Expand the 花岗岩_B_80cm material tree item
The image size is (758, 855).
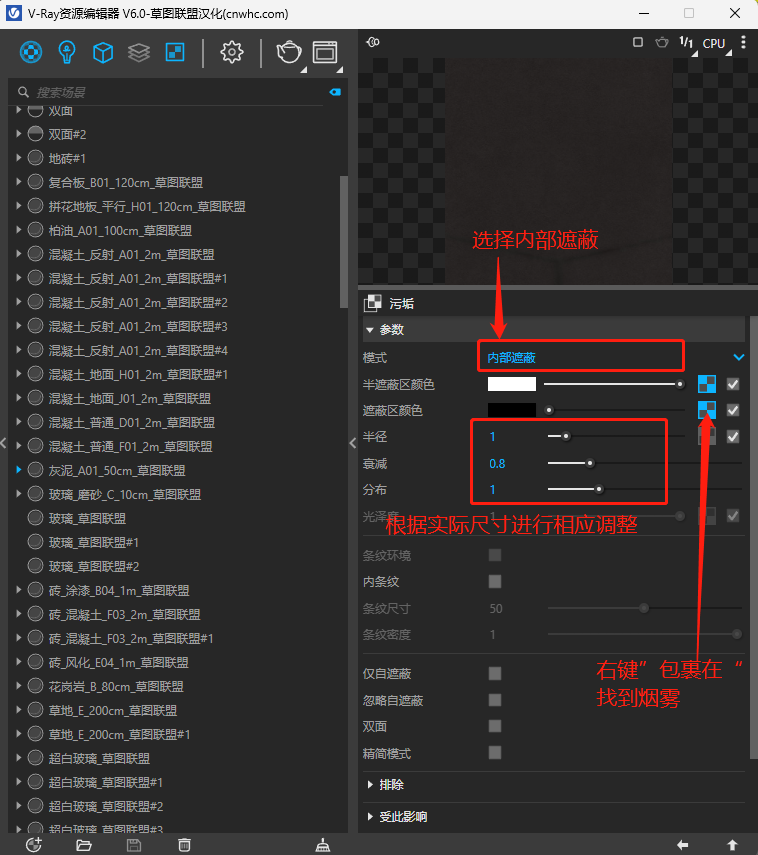18,686
